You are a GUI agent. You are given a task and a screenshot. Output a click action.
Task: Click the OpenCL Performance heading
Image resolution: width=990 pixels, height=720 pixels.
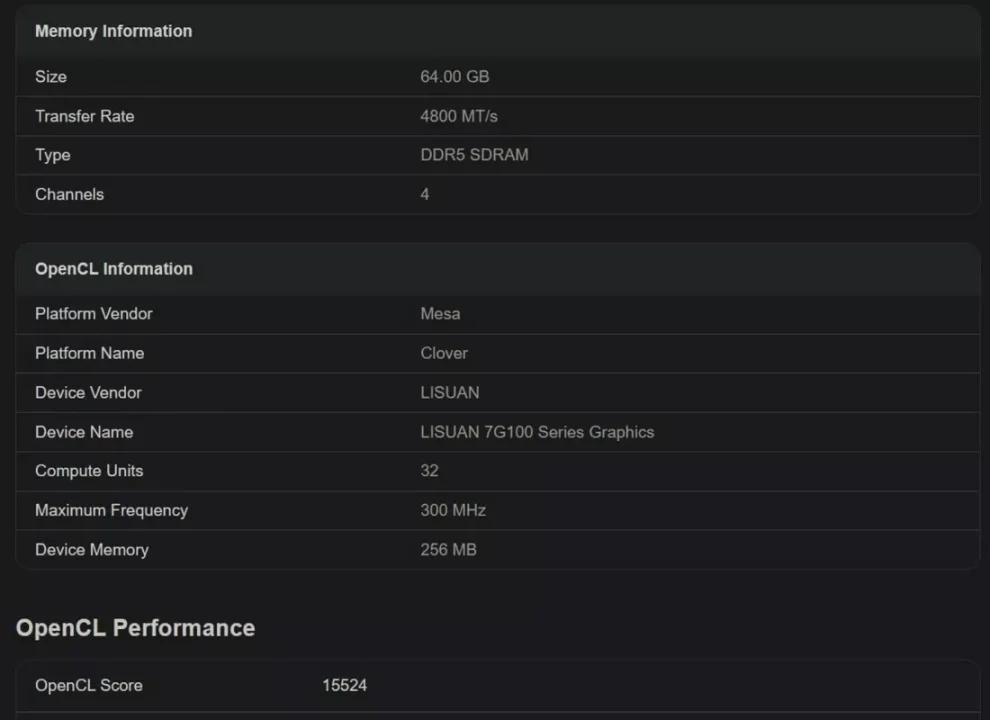(x=135, y=627)
